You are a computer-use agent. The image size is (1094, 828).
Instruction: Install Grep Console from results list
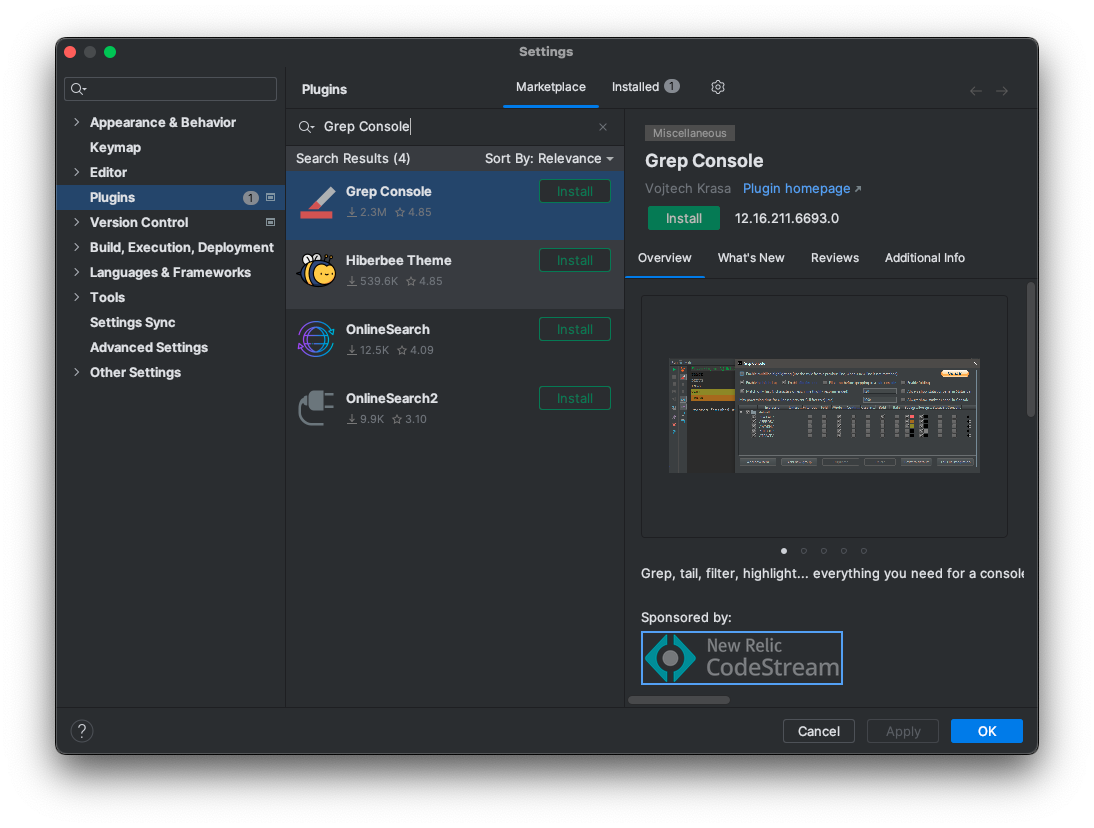click(x=575, y=191)
